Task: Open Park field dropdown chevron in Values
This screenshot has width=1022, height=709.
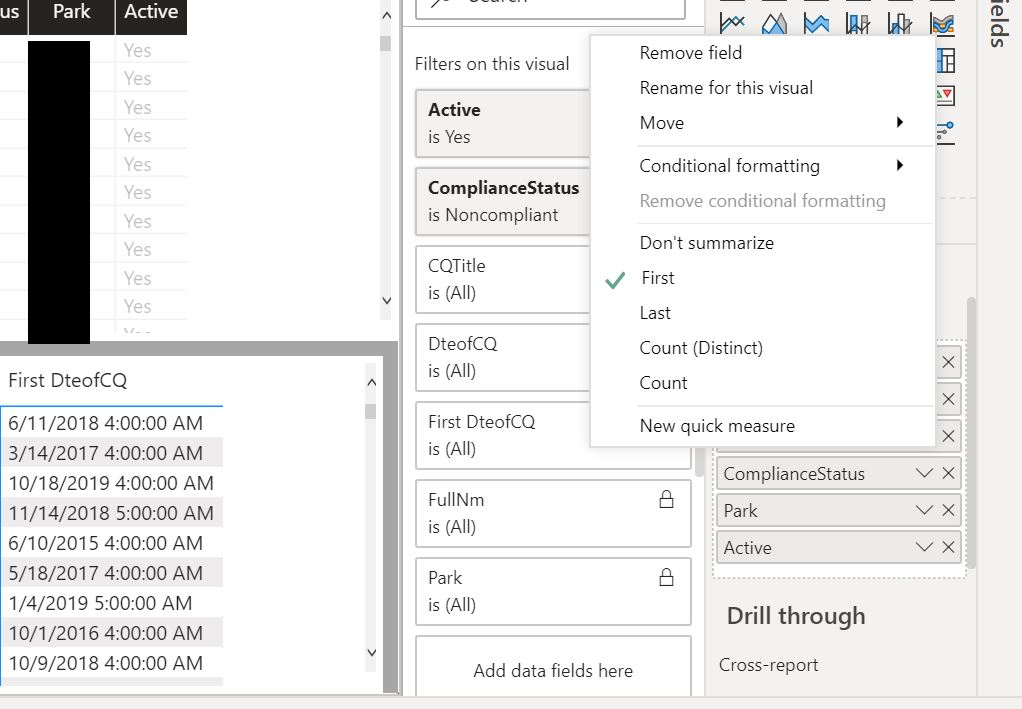Action: (924, 510)
